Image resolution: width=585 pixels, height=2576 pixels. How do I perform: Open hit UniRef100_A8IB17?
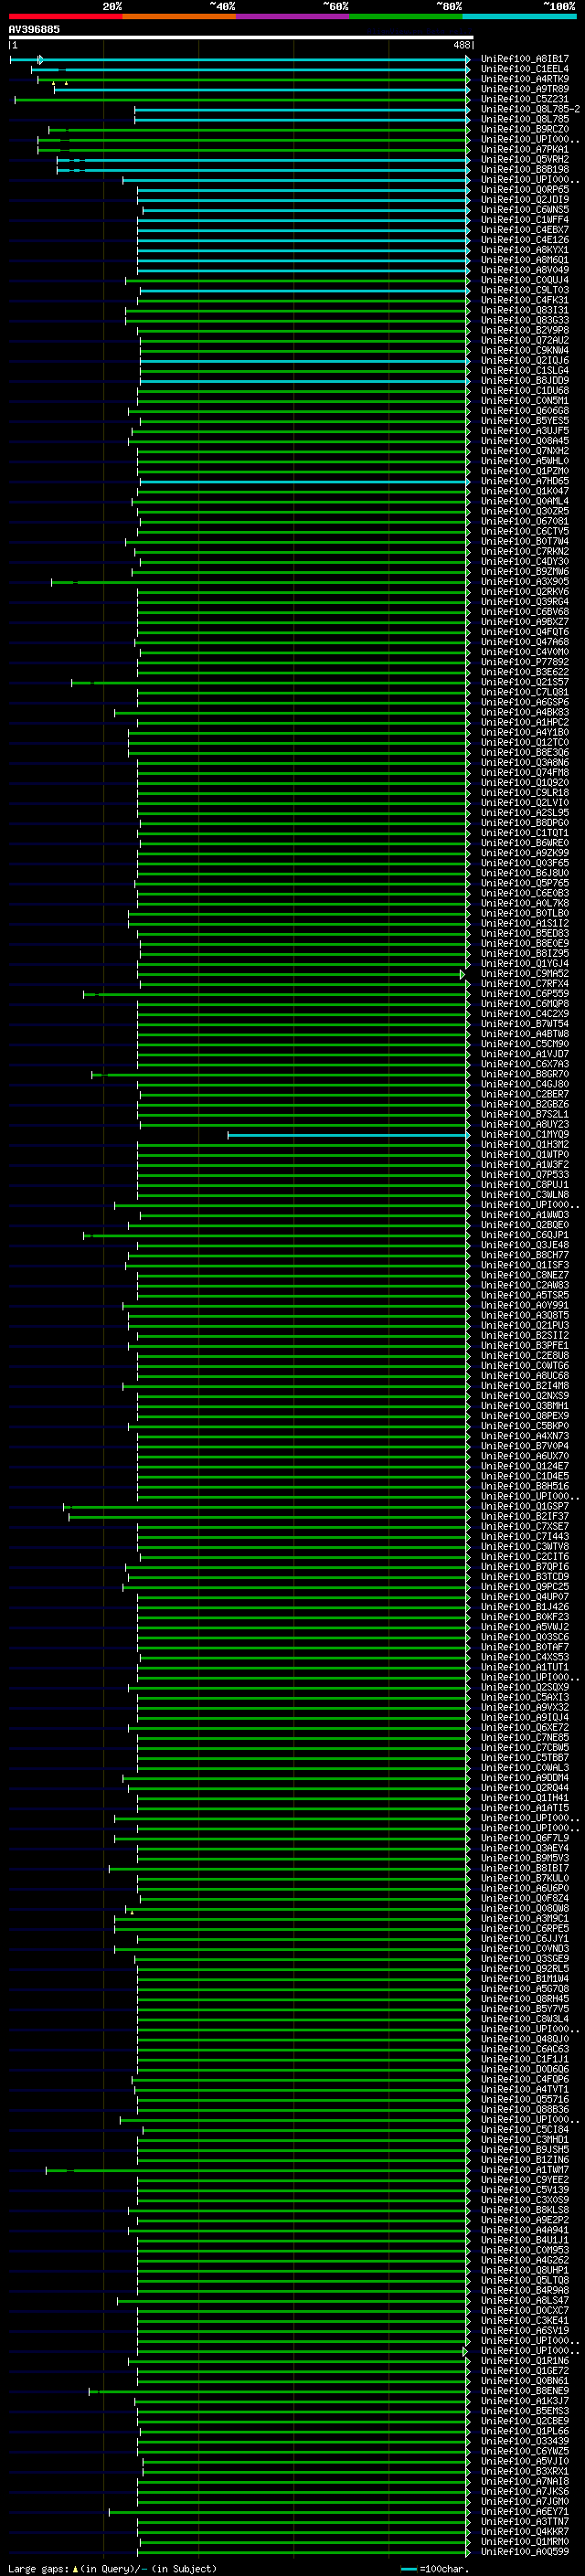[x=524, y=59]
